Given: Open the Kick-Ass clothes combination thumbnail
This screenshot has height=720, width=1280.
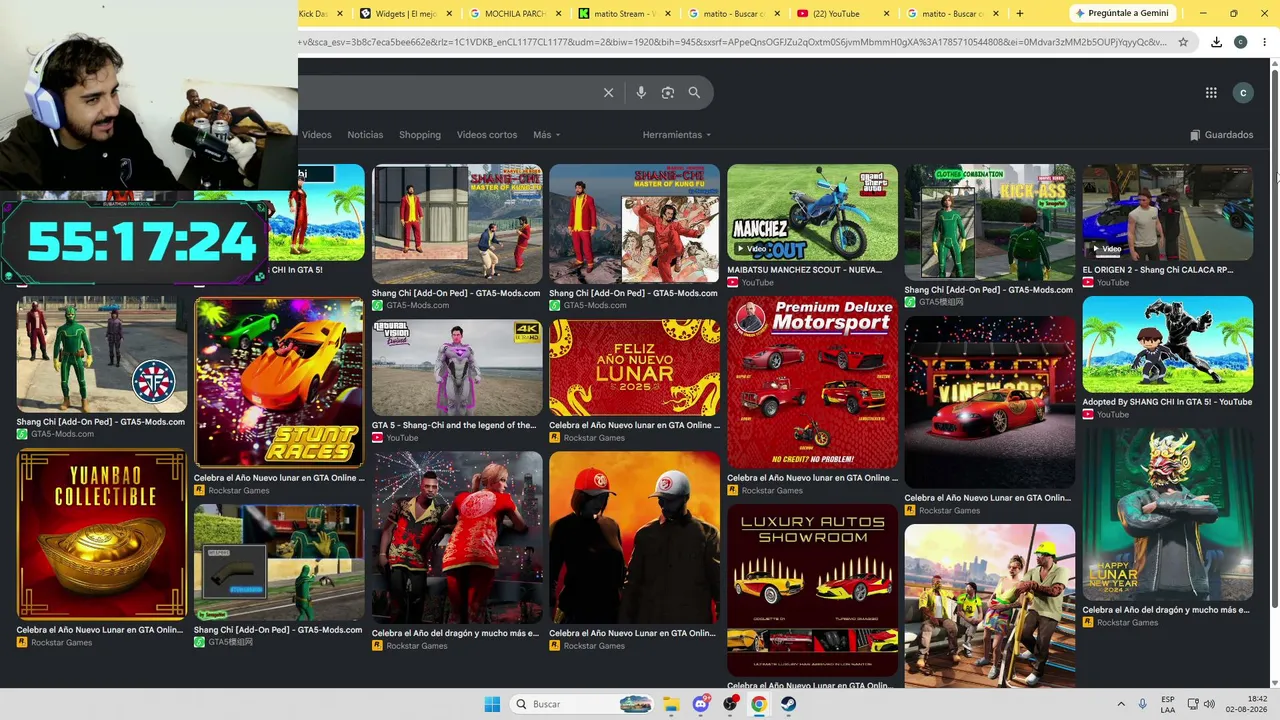Looking at the screenshot, I should 990,222.
